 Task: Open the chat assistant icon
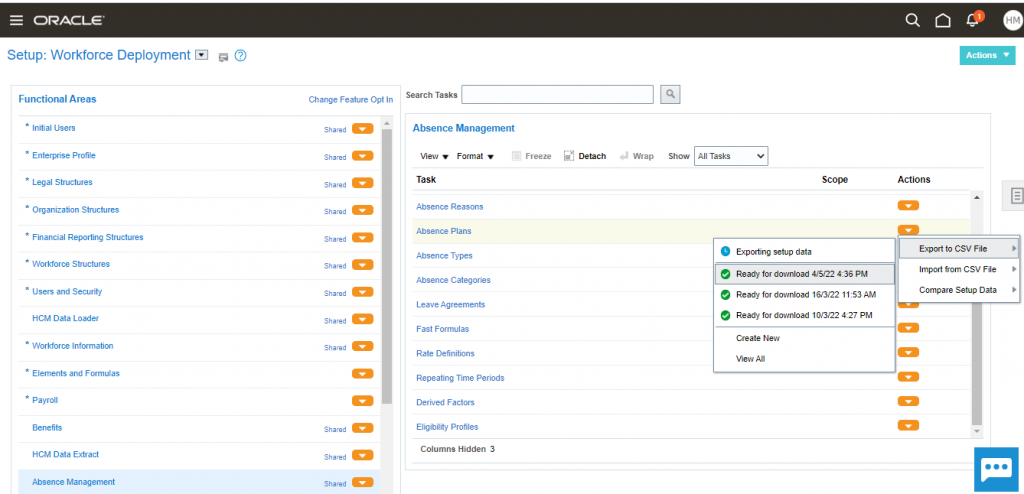point(996,468)
